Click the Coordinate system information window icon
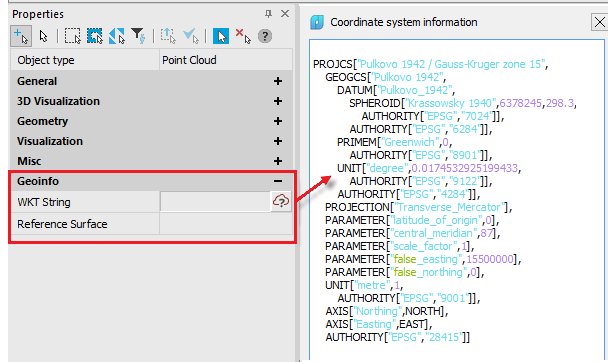Viewport: 608px width, 362px height. click(317, 22)
